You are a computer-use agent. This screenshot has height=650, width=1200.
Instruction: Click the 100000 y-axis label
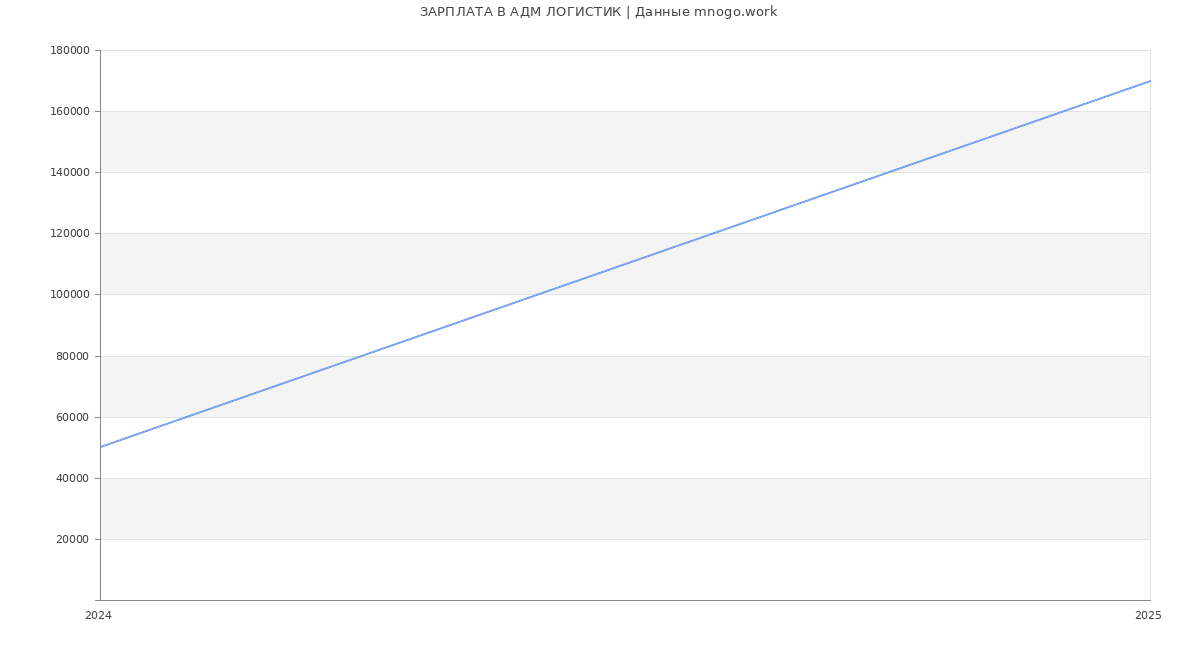[x=70, y=295]
